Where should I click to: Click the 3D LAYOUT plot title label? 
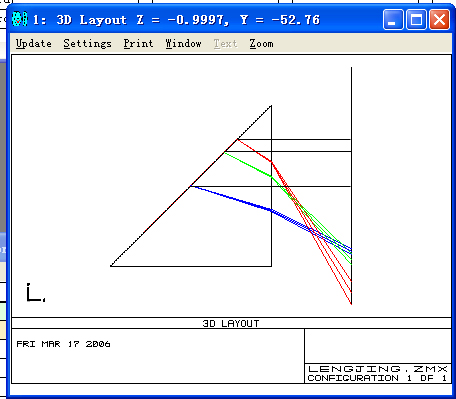click(231, 323)
